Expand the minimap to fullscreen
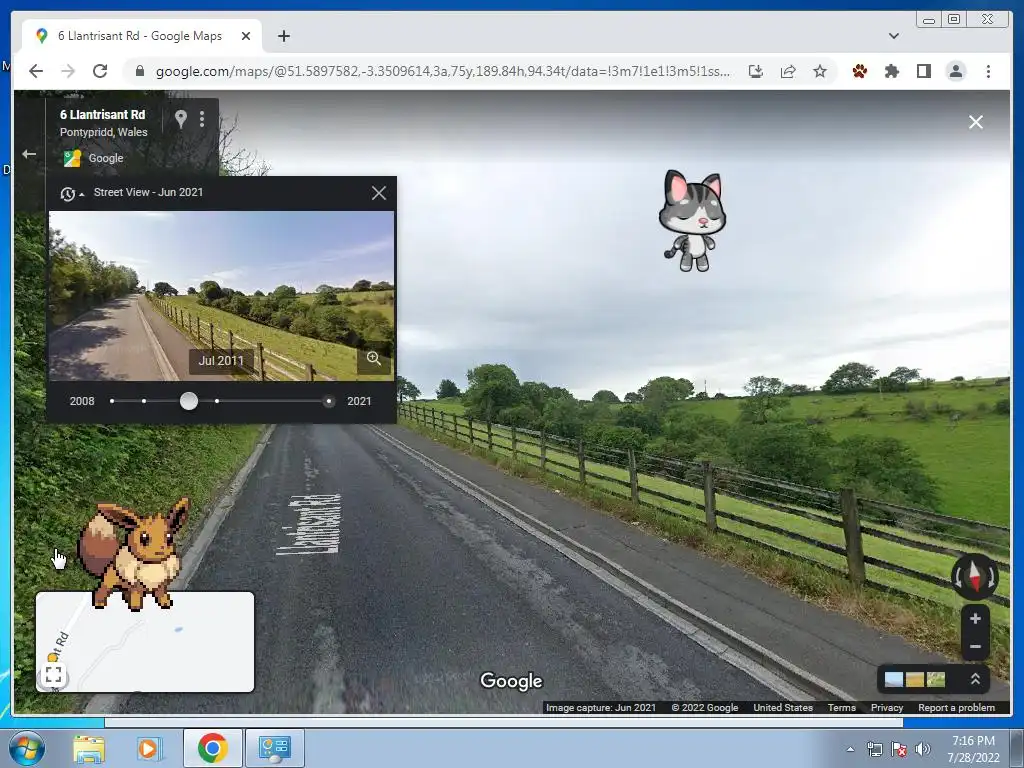 point(54,675)
